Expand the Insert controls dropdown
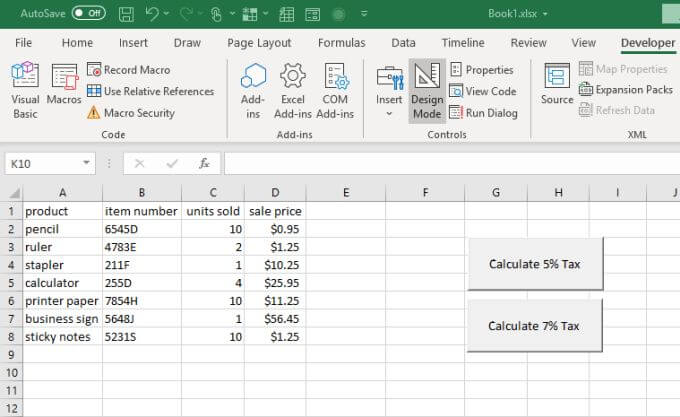Screen dimensions: 680x417 coord(389,113)
